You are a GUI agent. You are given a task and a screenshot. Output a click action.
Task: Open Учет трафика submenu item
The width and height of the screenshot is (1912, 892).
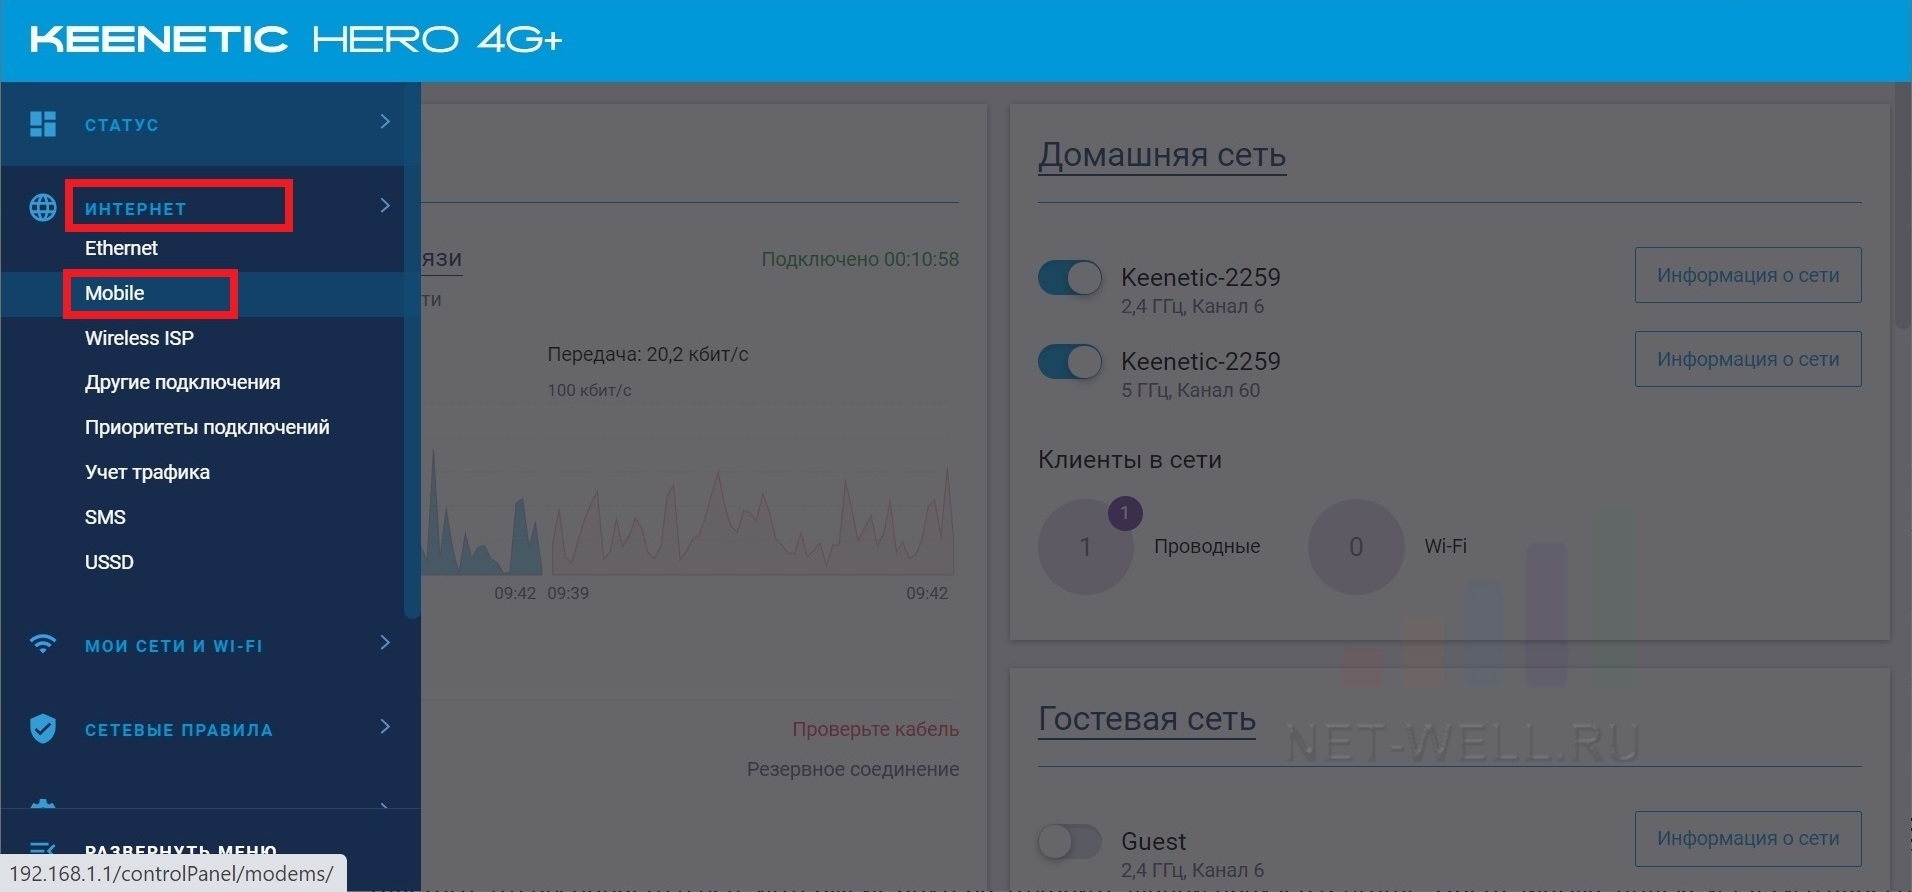pos(147,472)
